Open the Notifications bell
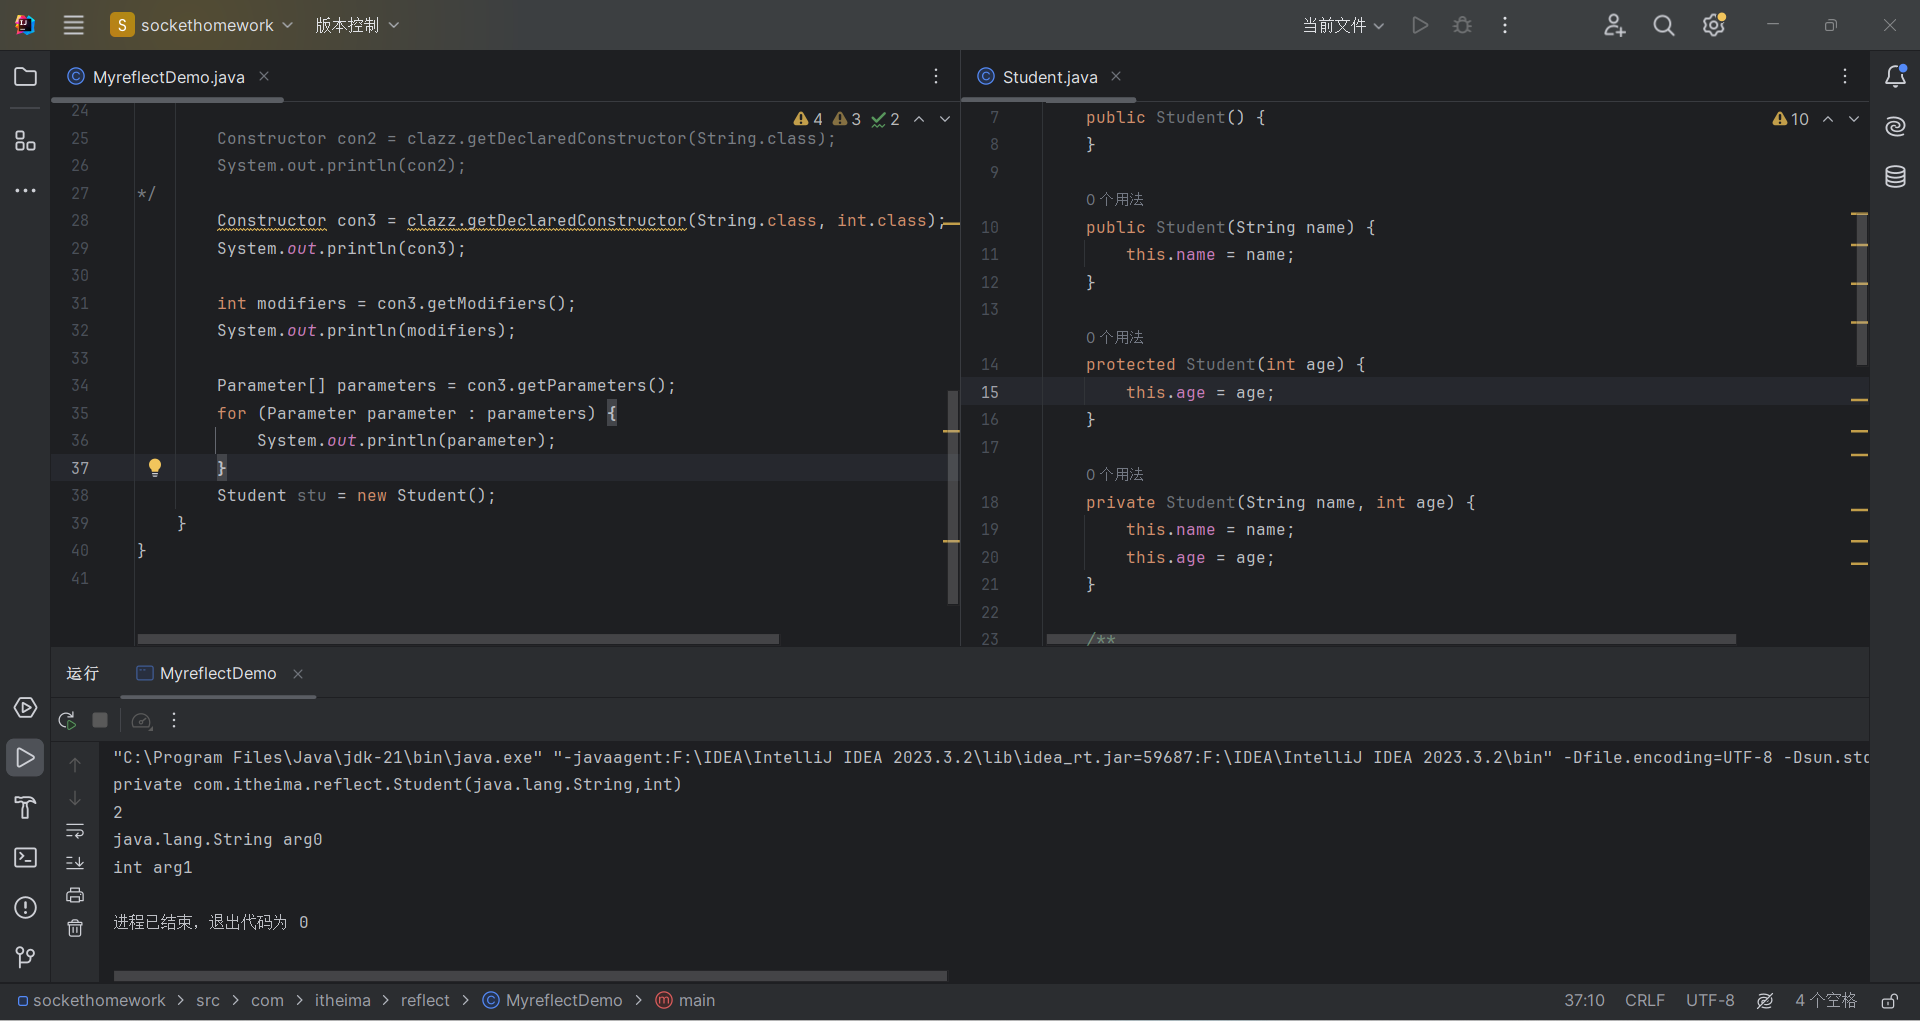Screen dimensions: 1920x1021 pos(1895,76)
